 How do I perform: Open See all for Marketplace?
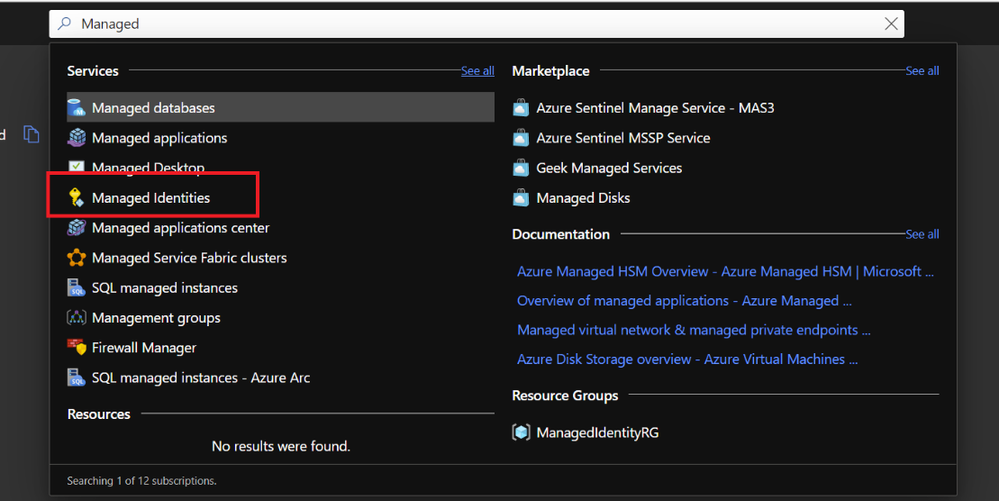tap(923, 71)
